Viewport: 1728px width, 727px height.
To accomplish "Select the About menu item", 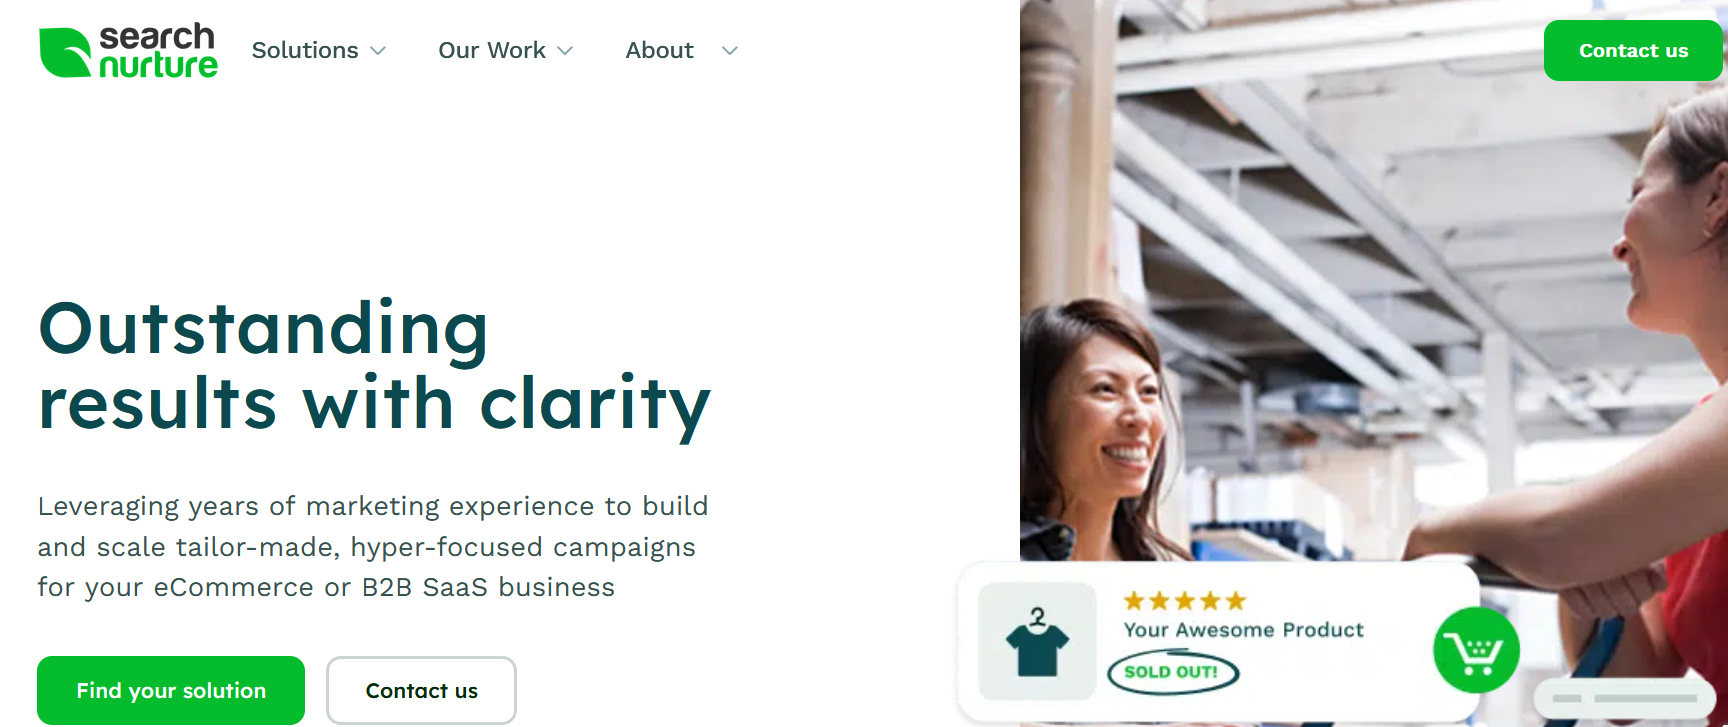I will pyautogui.click(x=659, y=51).
